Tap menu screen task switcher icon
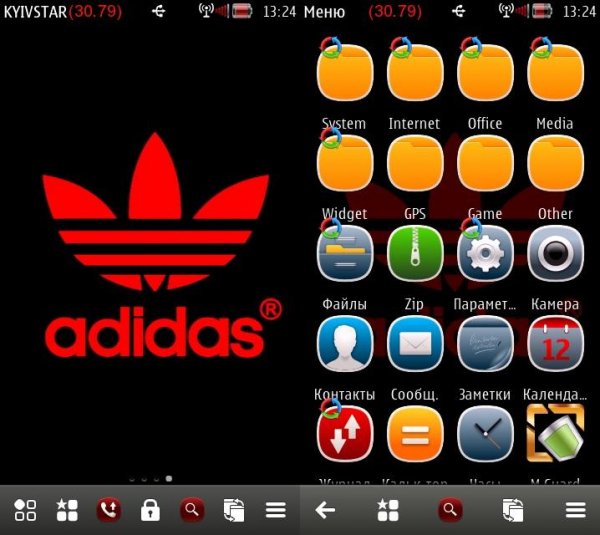Viewport: 600px width, 535px height. [x=513, y=510]
